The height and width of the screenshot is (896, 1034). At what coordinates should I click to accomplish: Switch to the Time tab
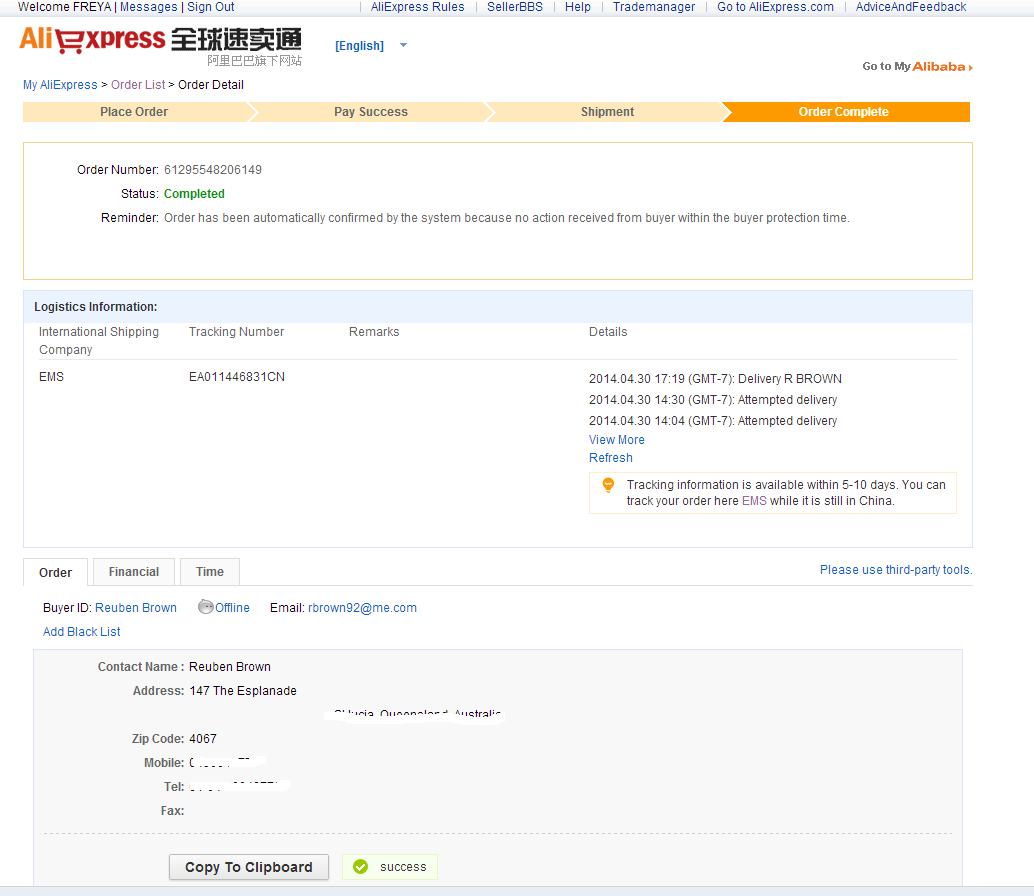click(x=210, y=572)
